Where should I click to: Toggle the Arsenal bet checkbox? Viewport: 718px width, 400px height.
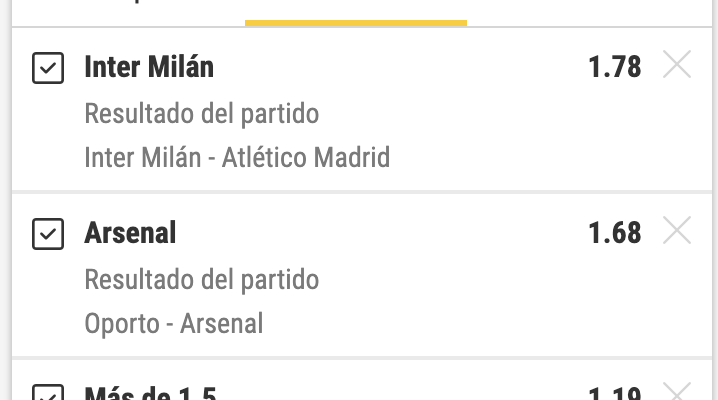click(x=48, y=234)
